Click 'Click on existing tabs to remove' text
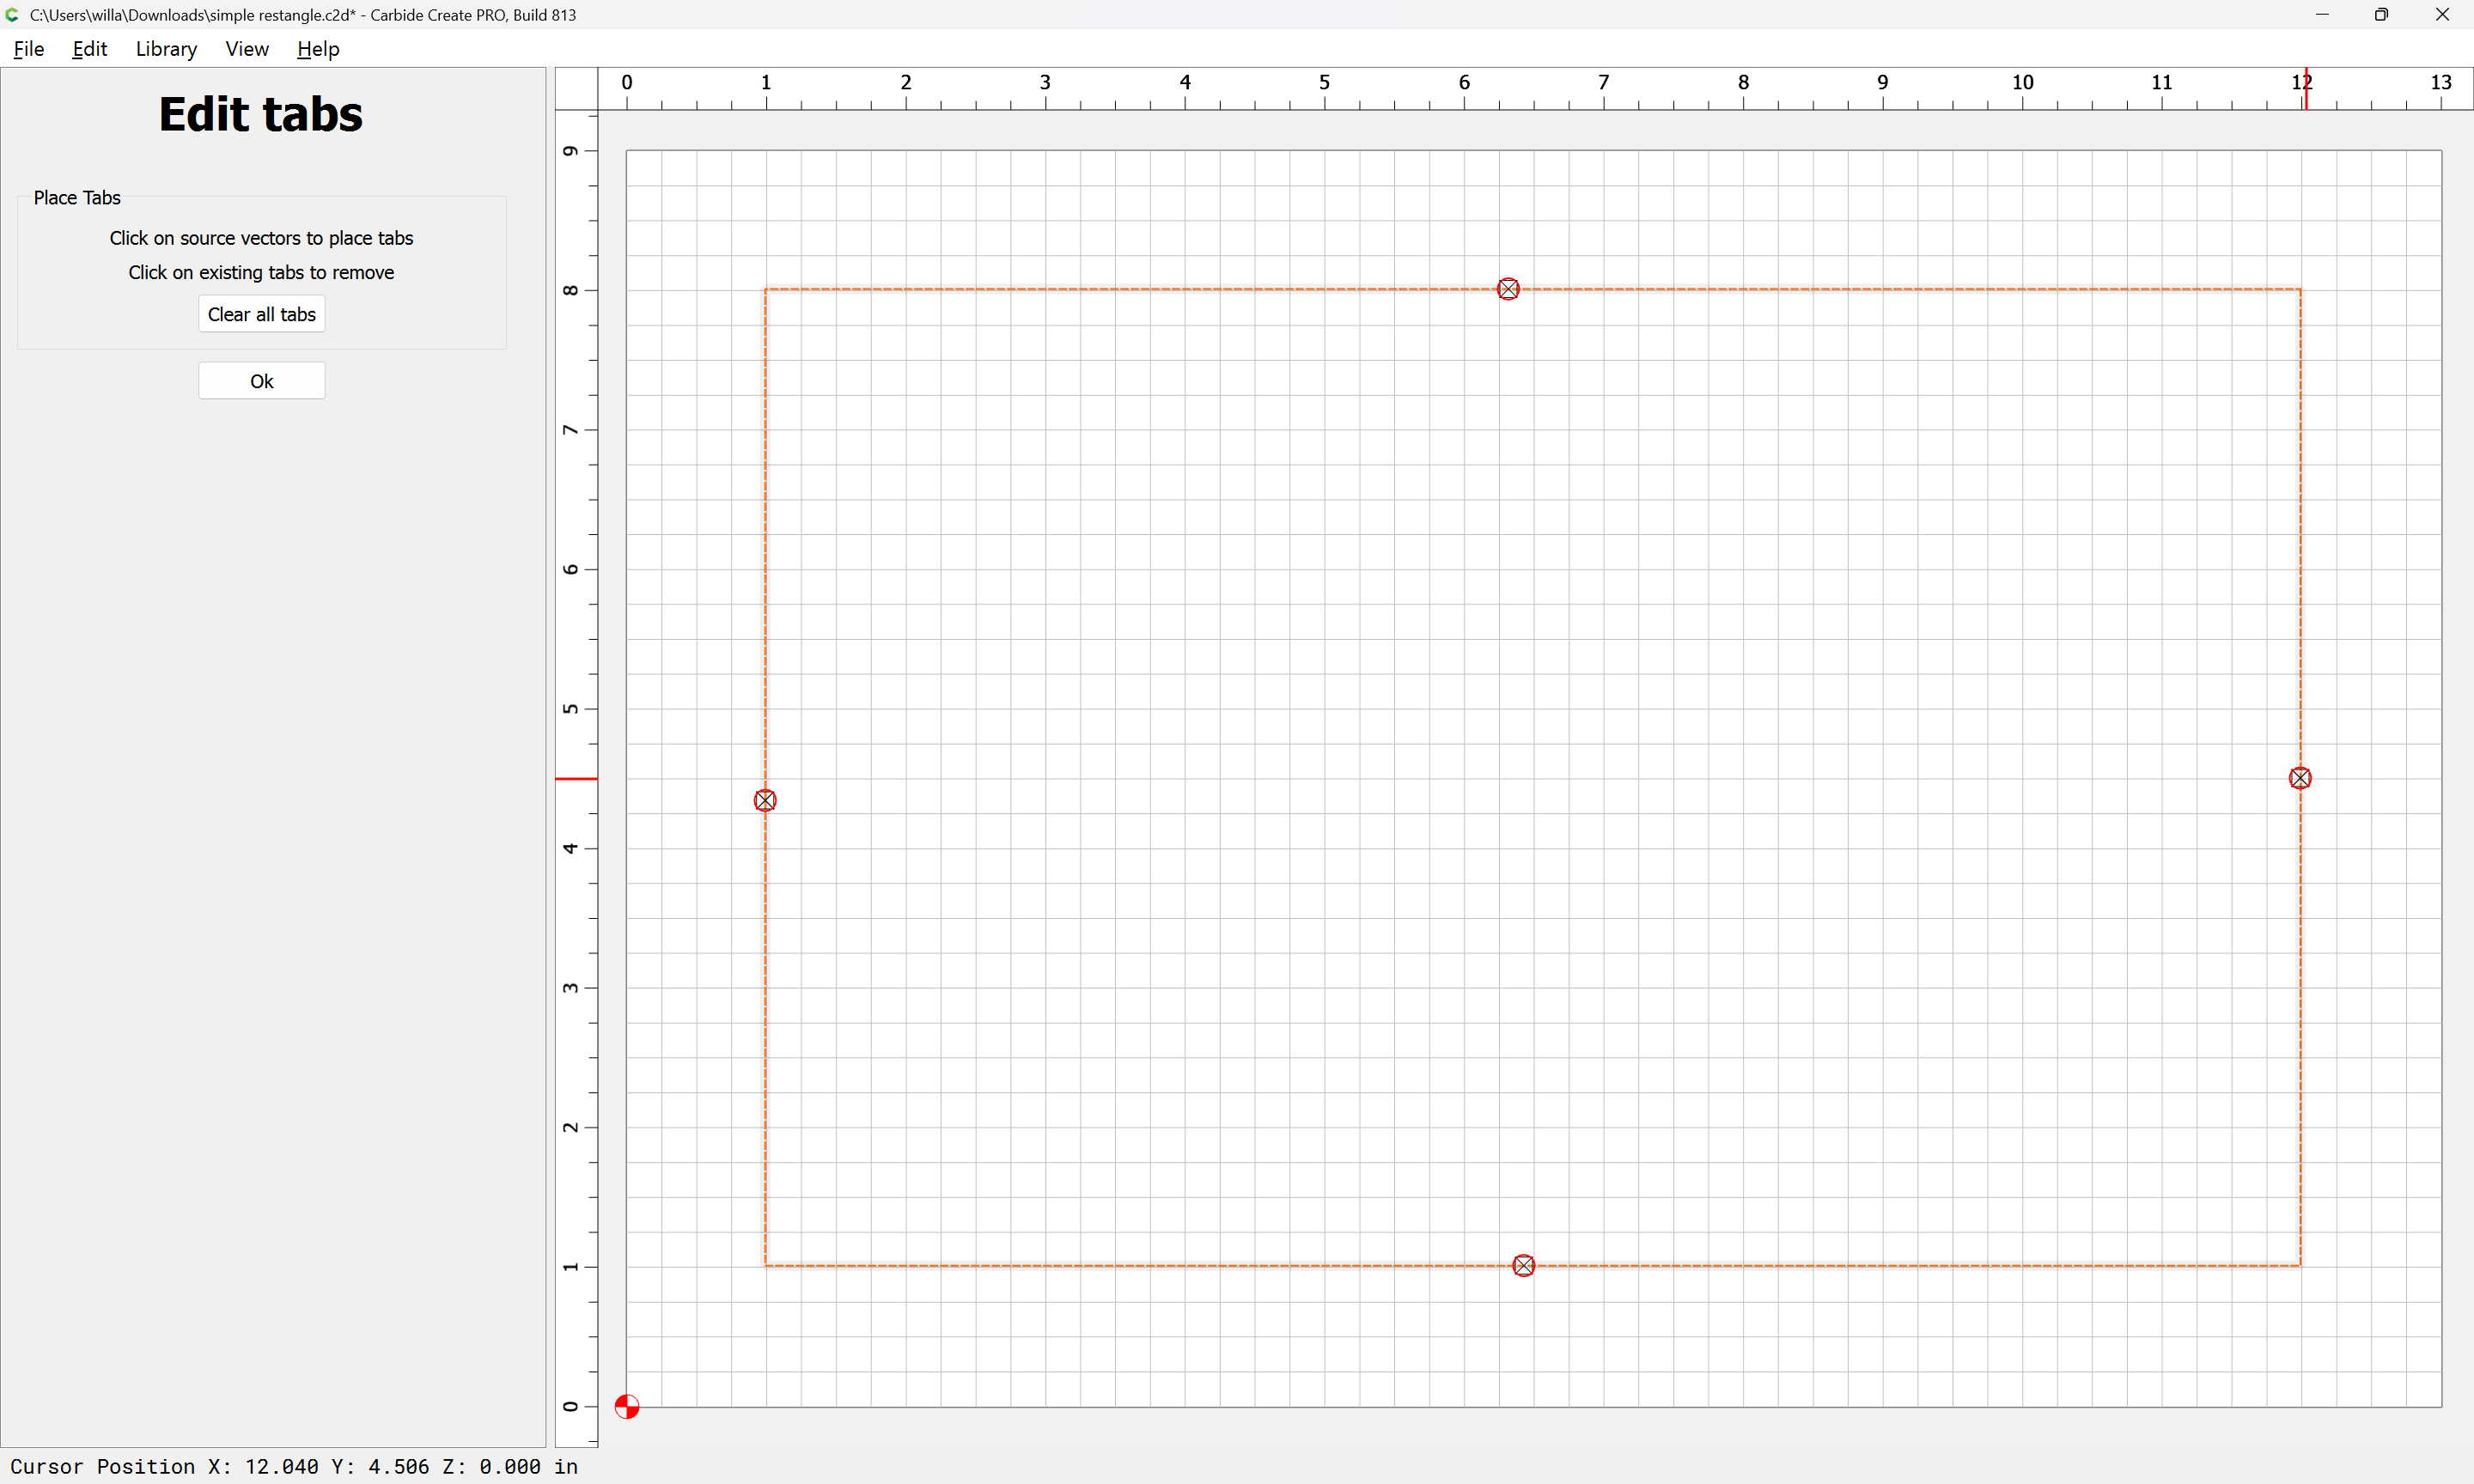The image size is (2474, 1484). pos(261,272)
